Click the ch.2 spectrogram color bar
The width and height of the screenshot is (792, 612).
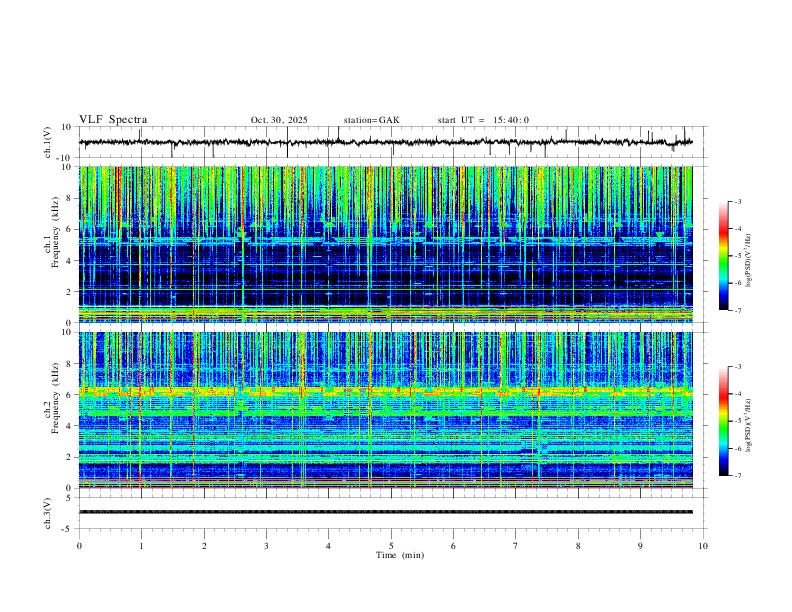click(724, 421)
